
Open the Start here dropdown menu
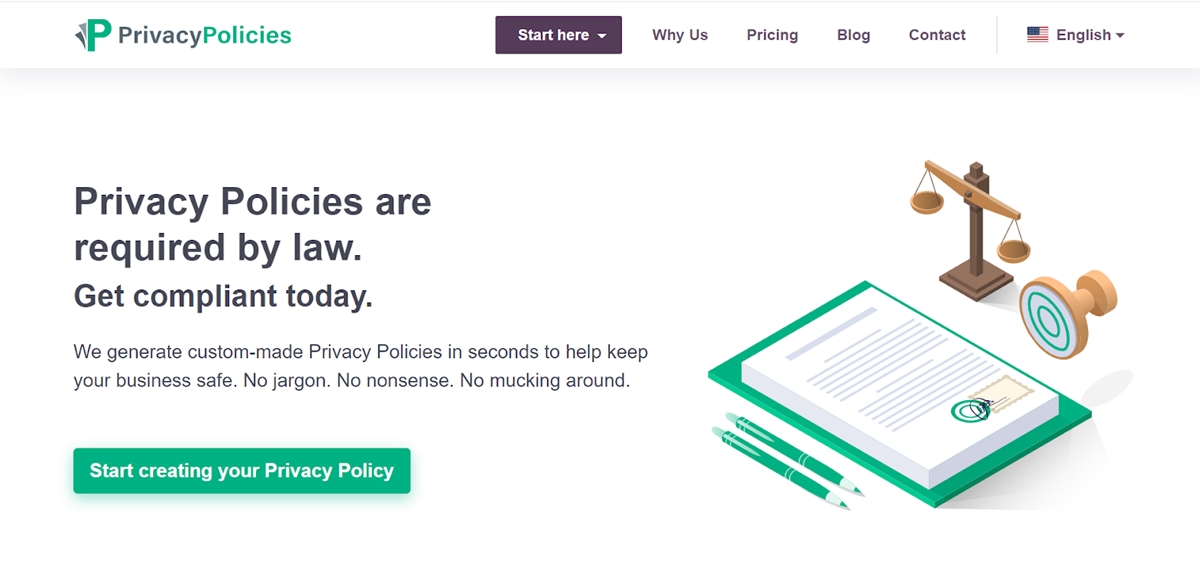tap(558, 35)
